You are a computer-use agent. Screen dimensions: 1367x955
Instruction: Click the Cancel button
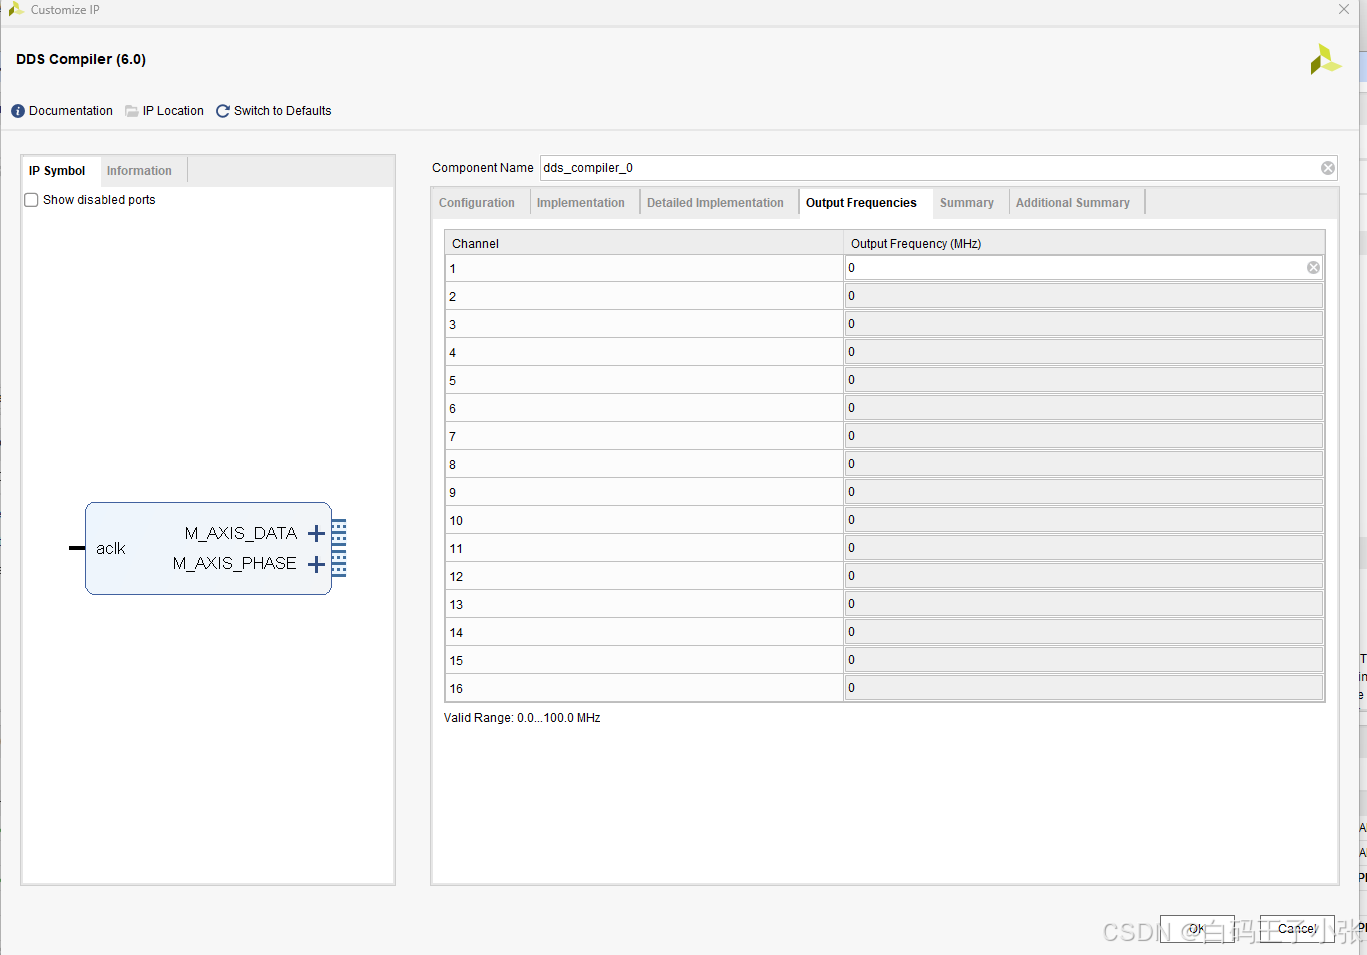point(1297,929)
